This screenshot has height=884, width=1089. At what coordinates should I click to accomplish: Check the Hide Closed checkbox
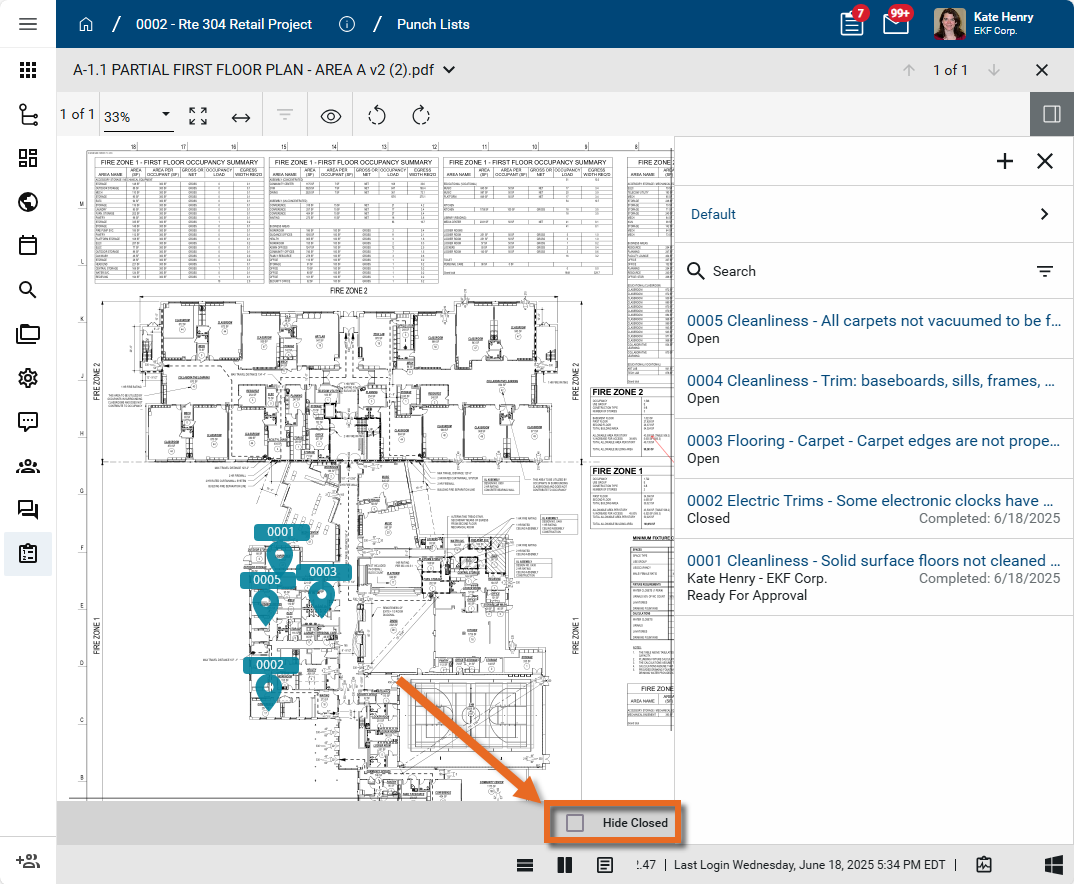575,823
